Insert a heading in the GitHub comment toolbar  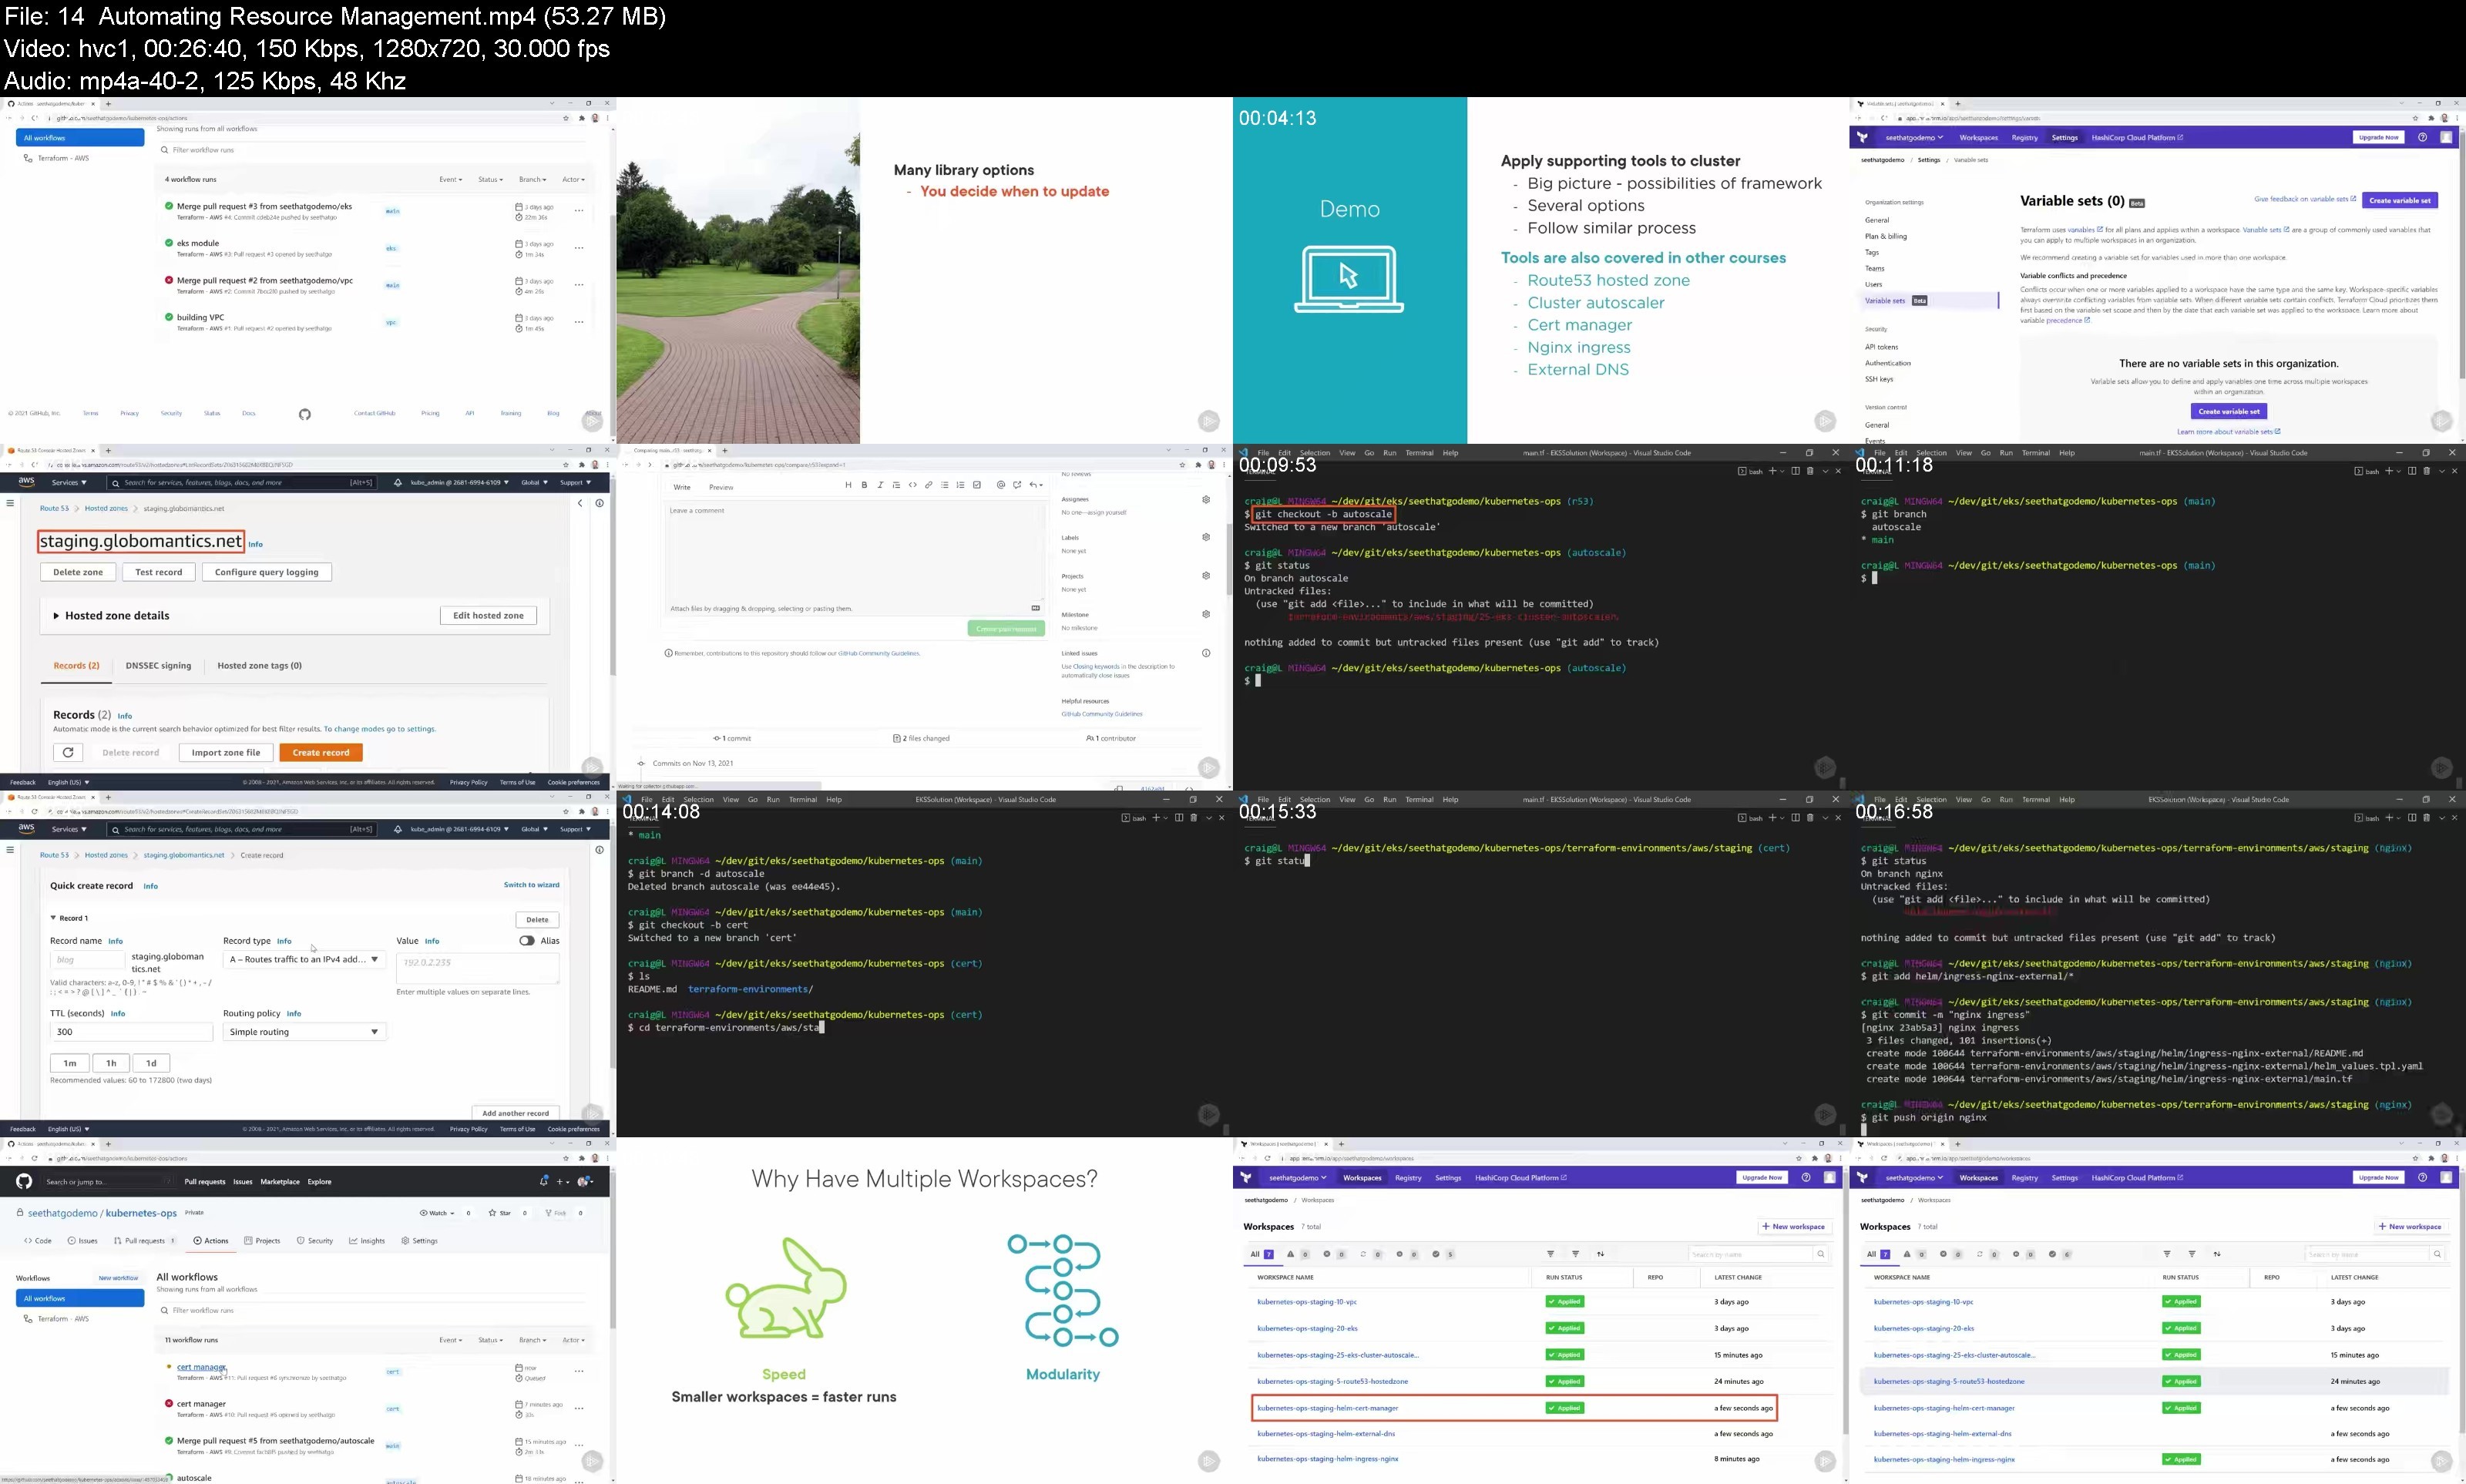pyautogui.click(x=848, y=485)
